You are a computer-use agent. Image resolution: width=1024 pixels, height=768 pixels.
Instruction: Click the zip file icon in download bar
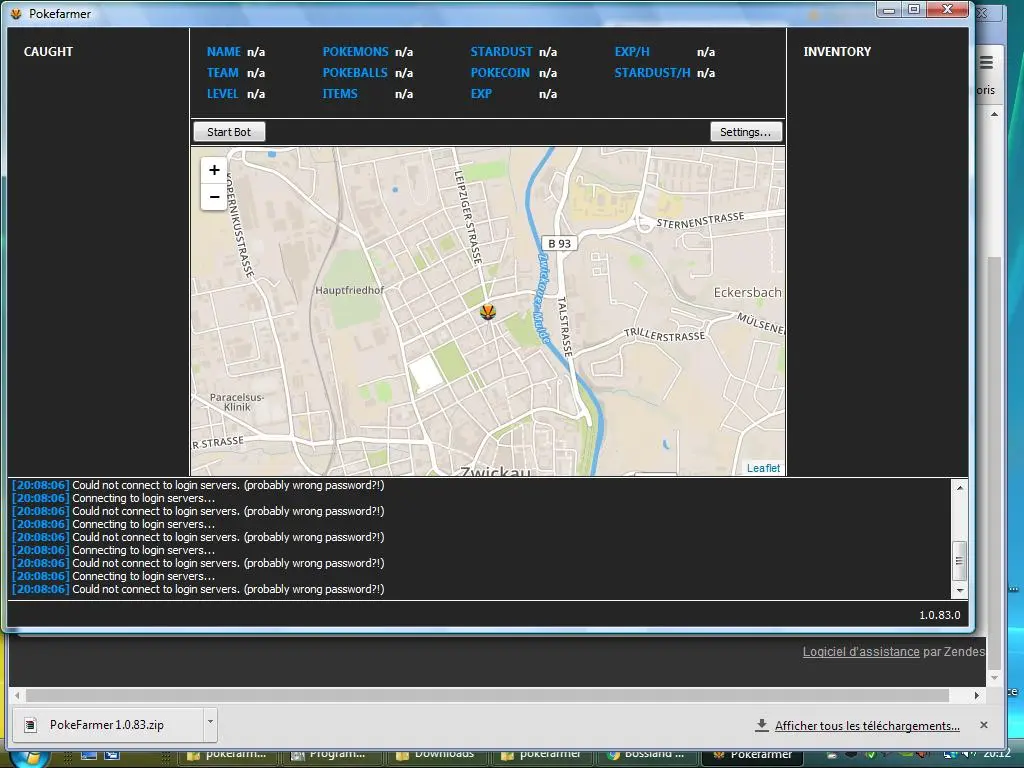click(x=30, y=725)
